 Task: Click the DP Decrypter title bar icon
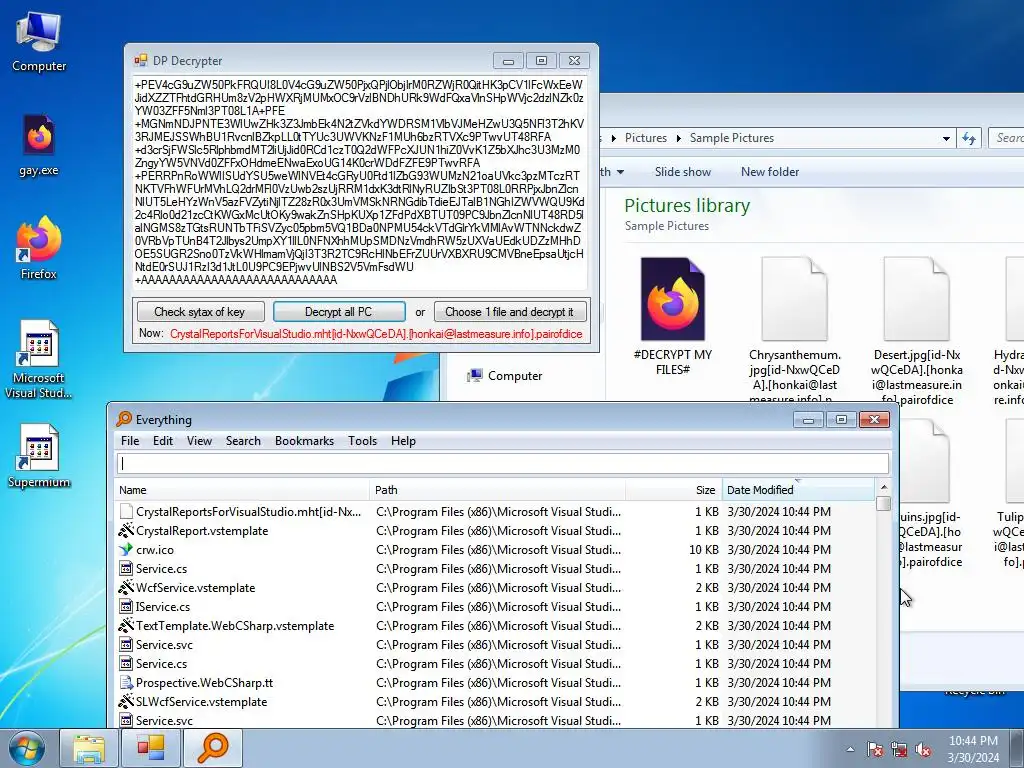tap(140, 61)
